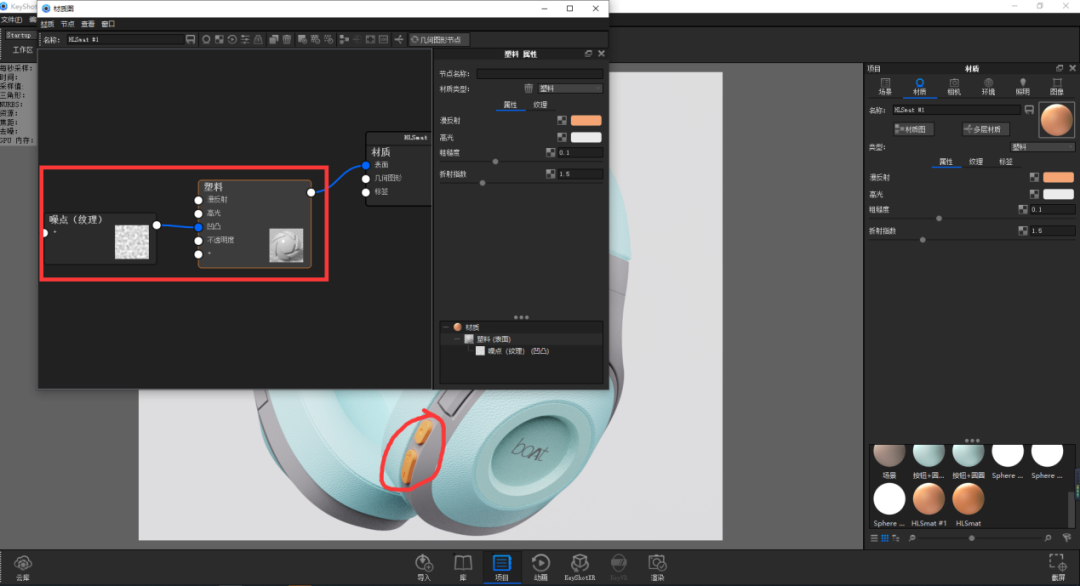Open the 材质 menu in Material Graph
Viewport: 1080px width, 586px height.
pos(47,24)
